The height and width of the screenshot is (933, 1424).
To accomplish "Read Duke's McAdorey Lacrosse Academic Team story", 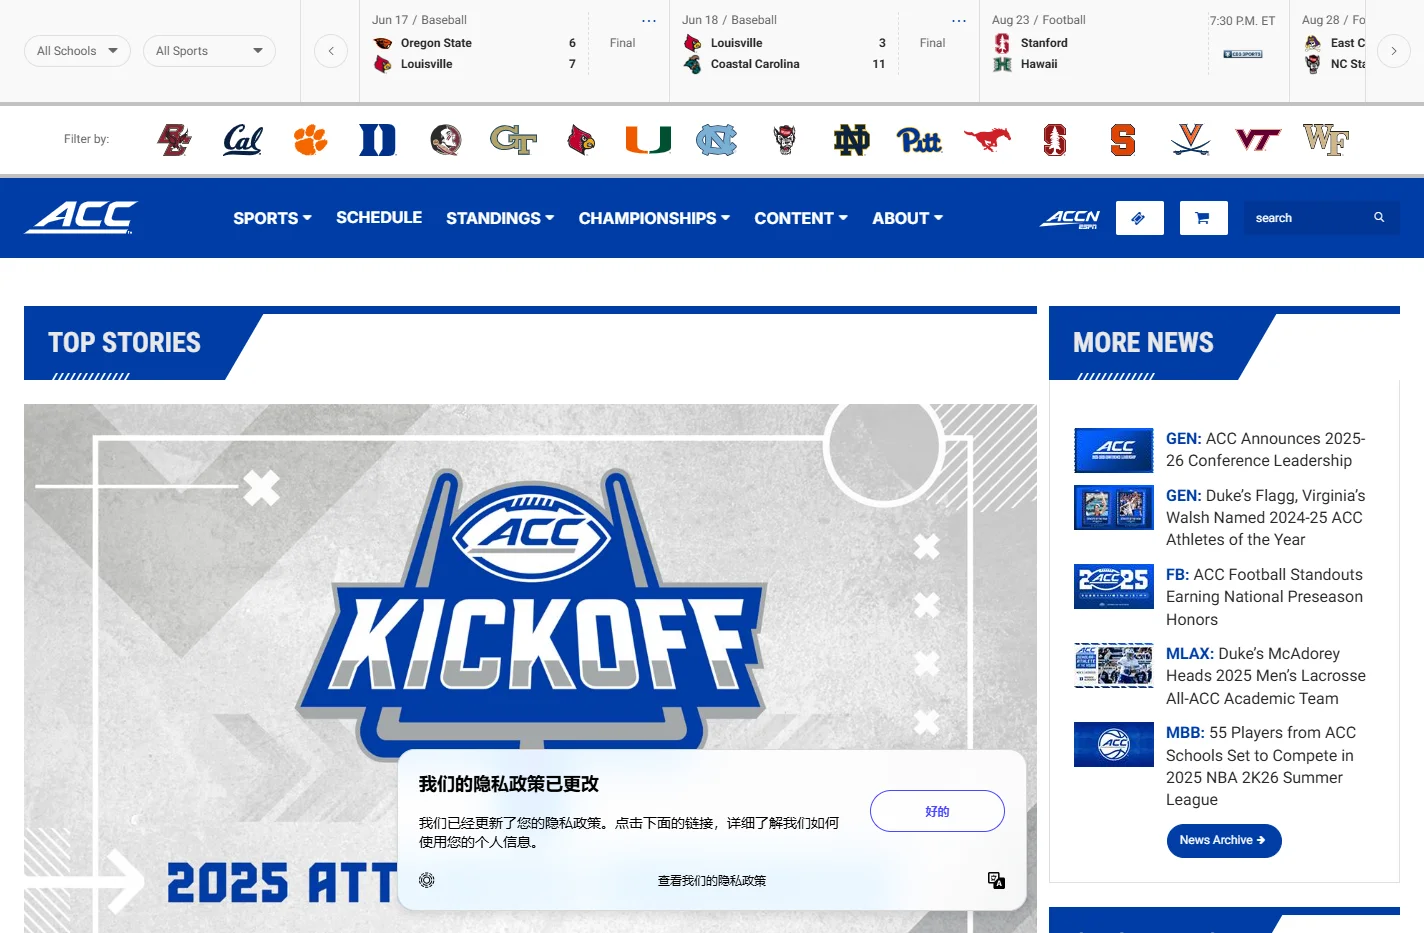I will pos(1265,676).
